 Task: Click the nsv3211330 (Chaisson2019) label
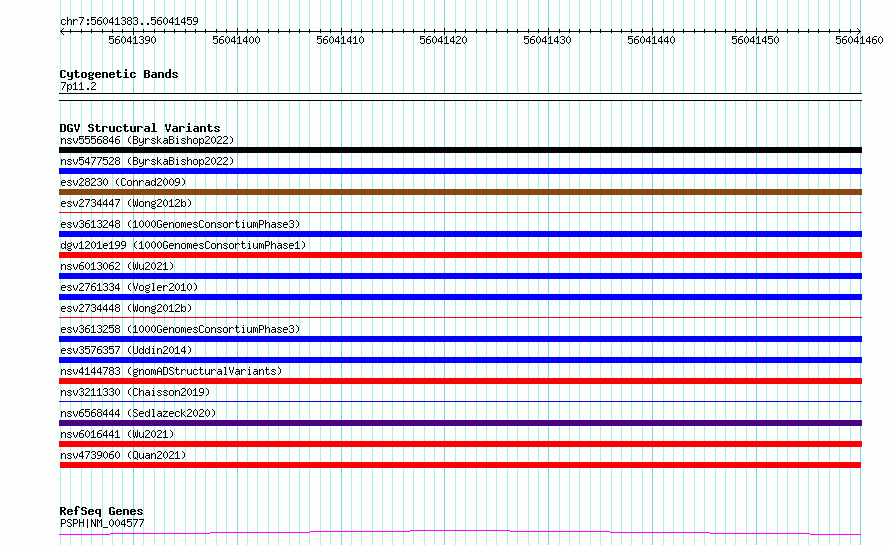coord(135,392)
